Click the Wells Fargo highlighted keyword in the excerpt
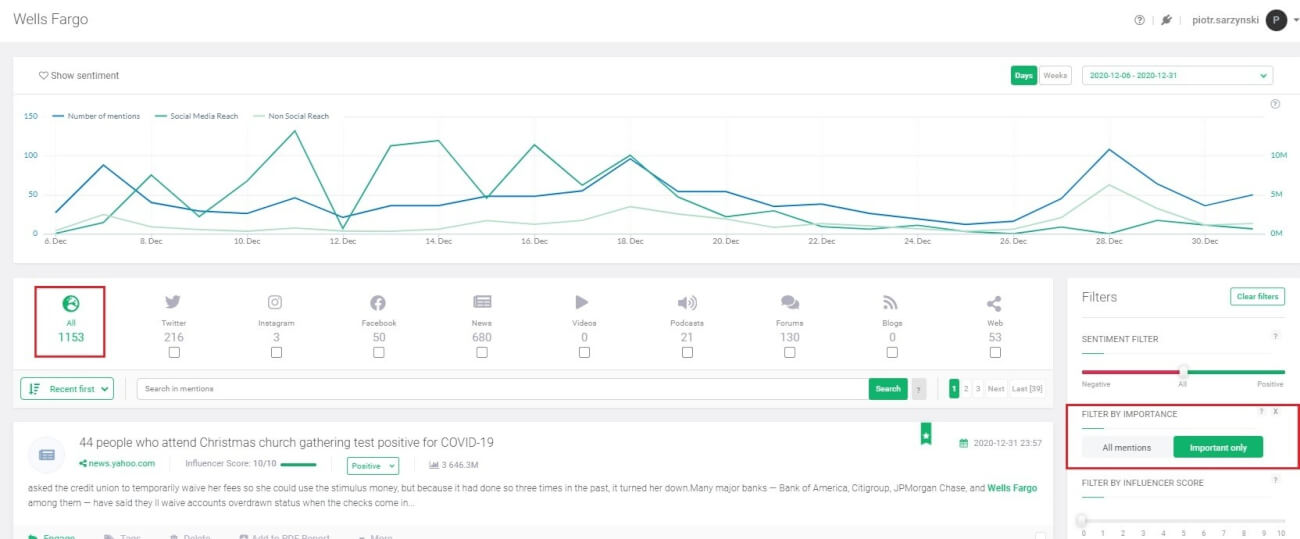Screen dimensions: 1300x539 click(1012, 488)
